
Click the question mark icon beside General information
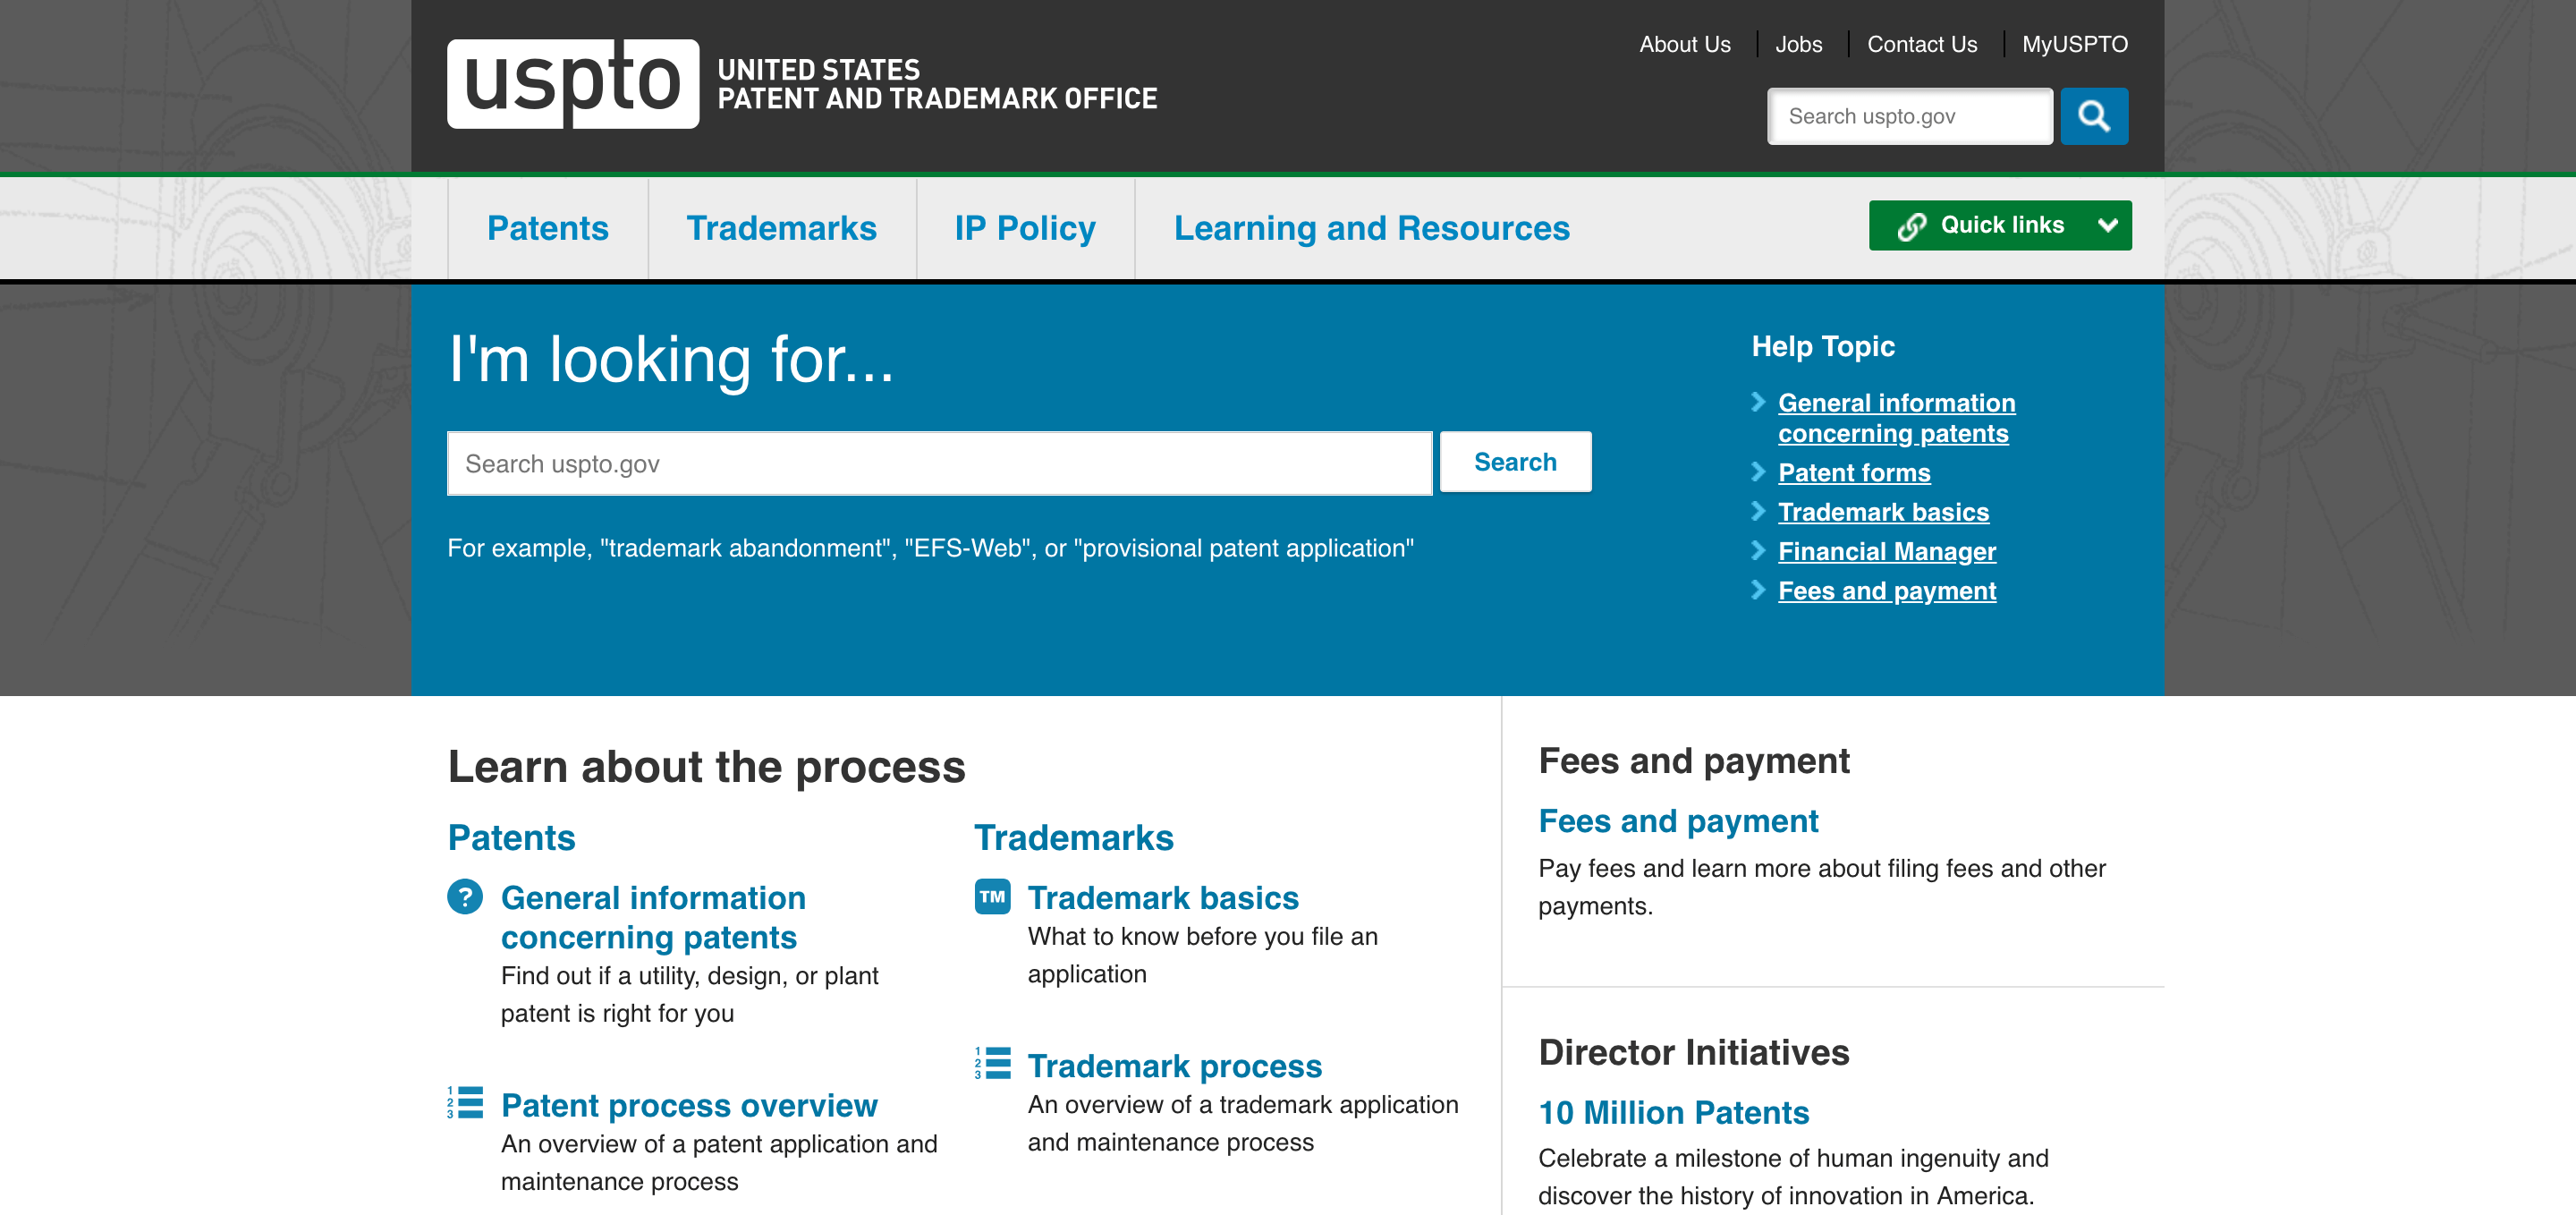click(465, 896)
